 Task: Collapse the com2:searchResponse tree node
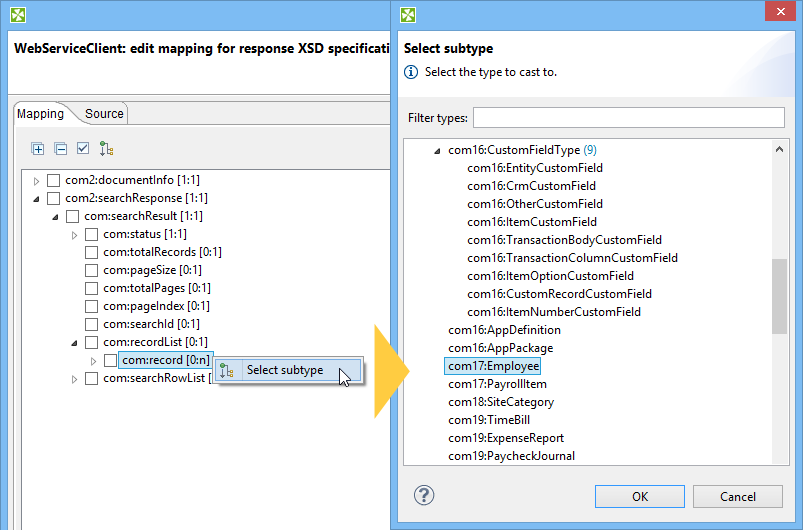coord(37,198)
